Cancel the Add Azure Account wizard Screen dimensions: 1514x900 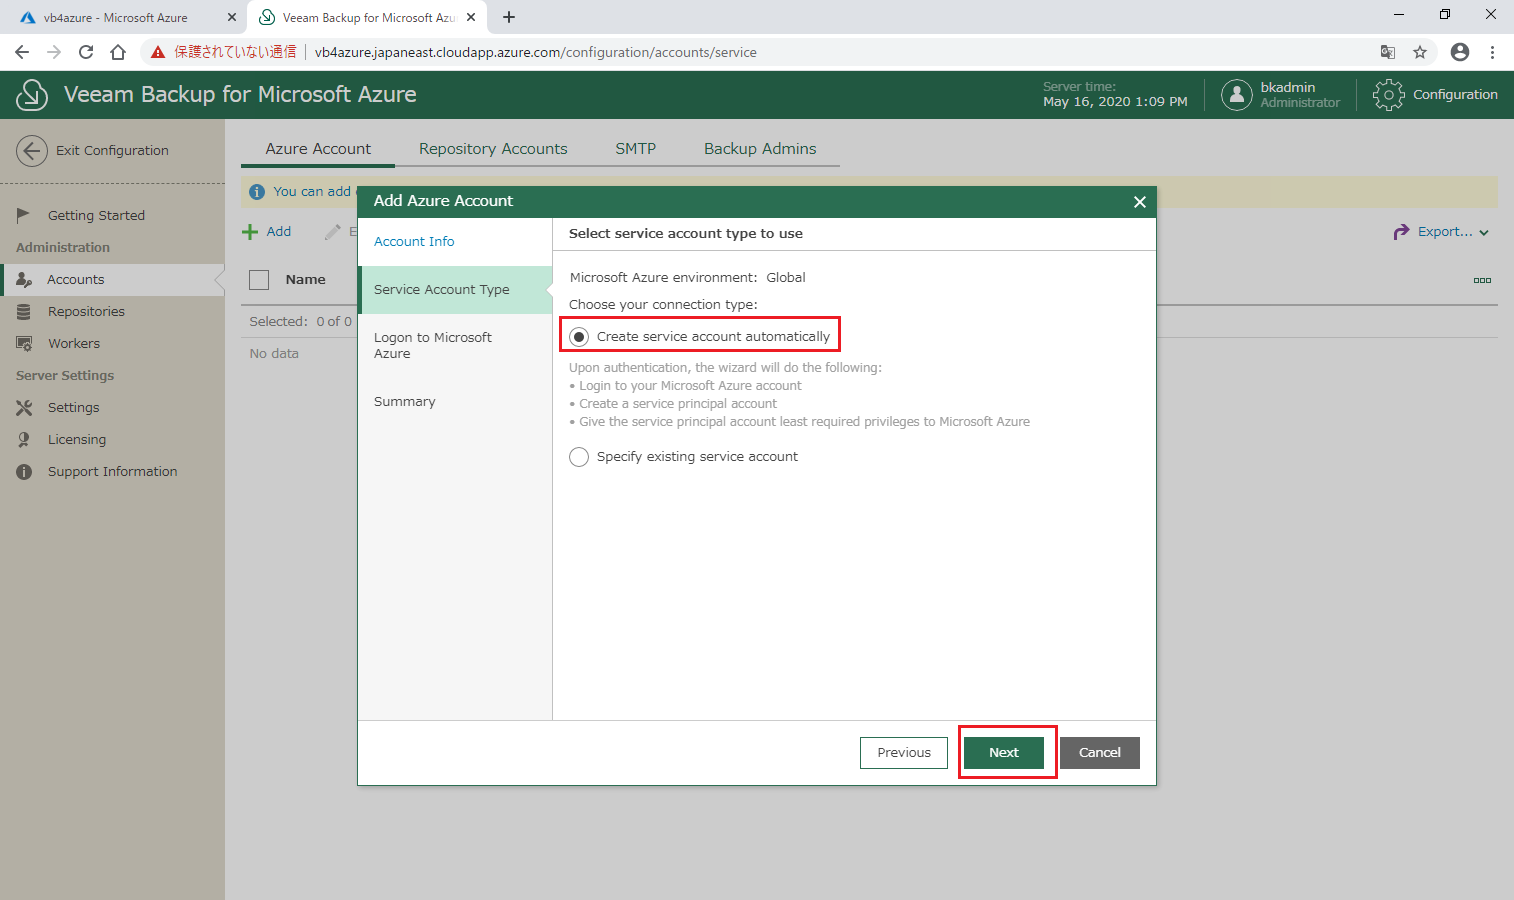point(1100,753)
